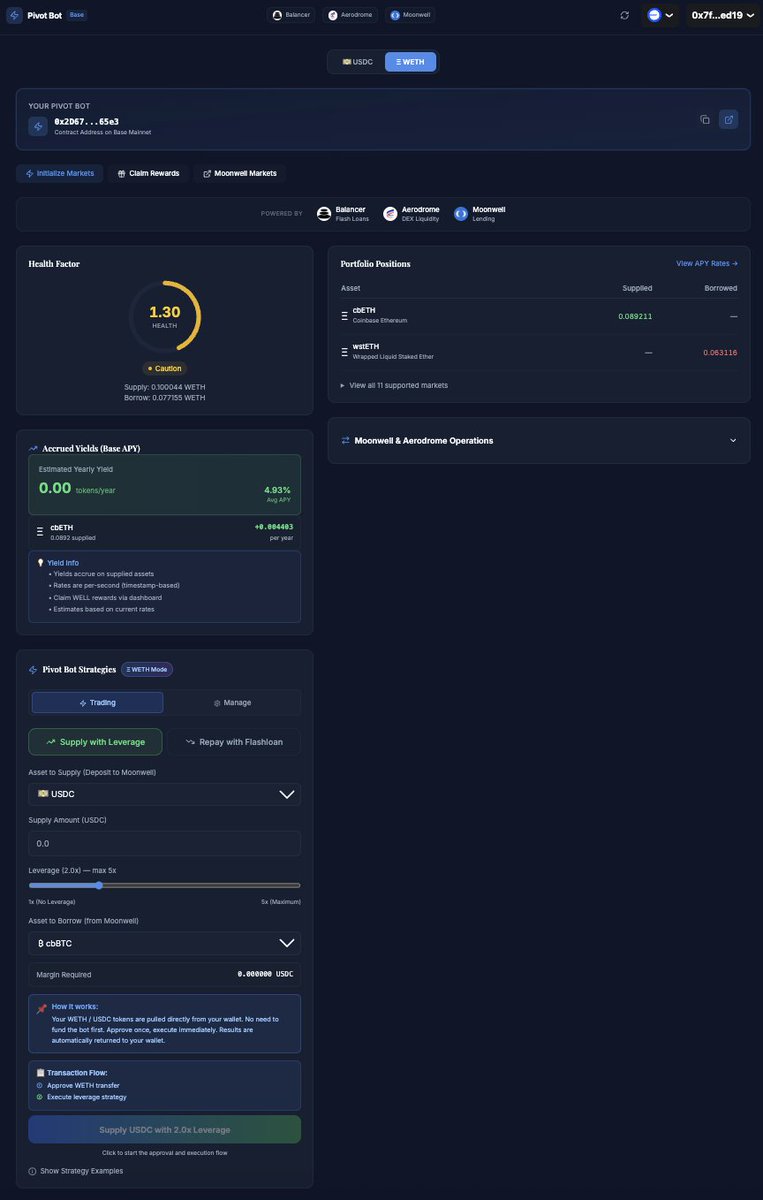
Task: Expand Show Strategy Examples
Action: [x=76, y=1171]
